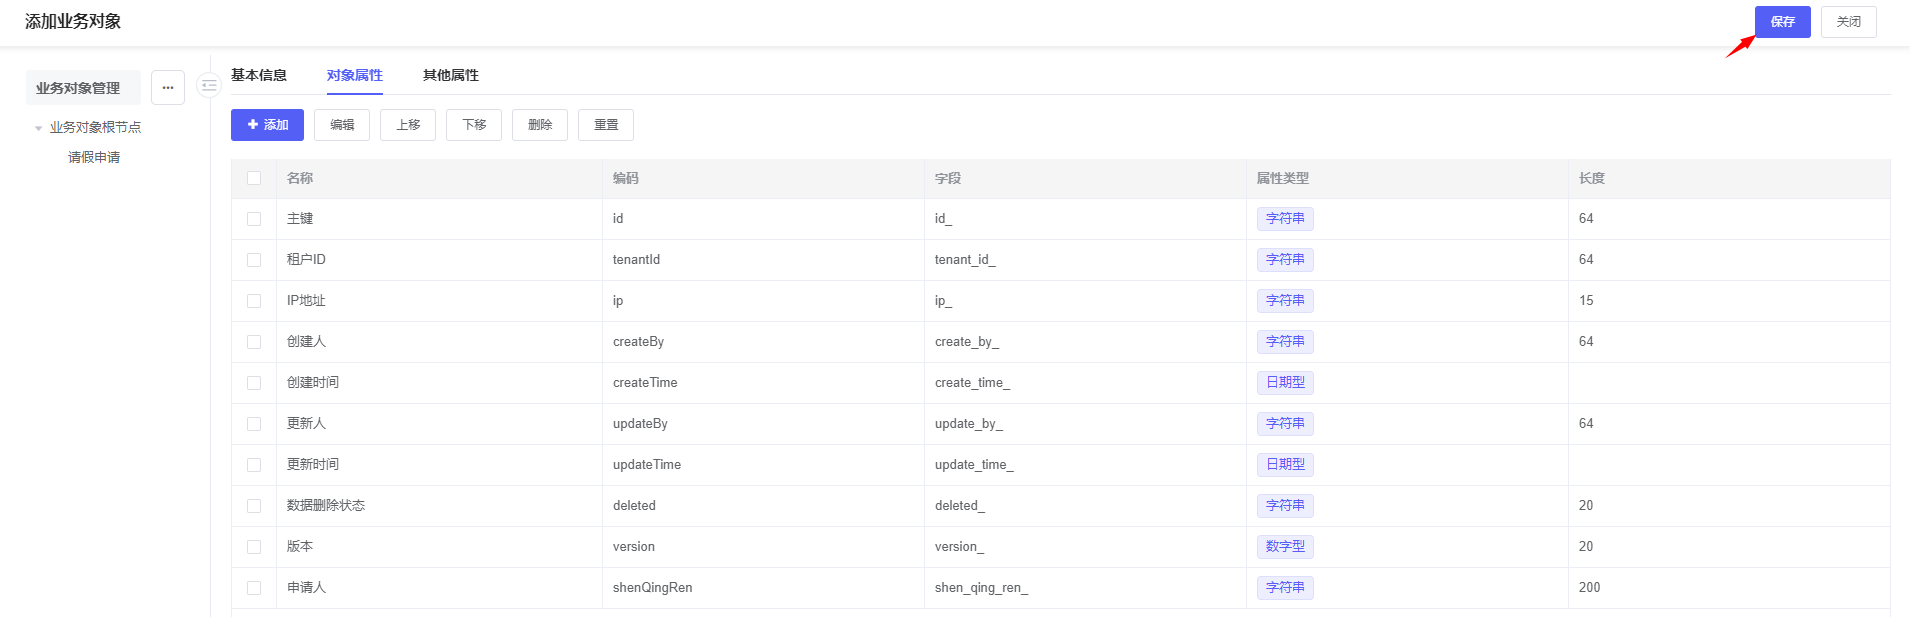Viewport: 1910px width, 617px height.
Task: Tick the checkbox for 申请人 row
Action: pos(254,588)
